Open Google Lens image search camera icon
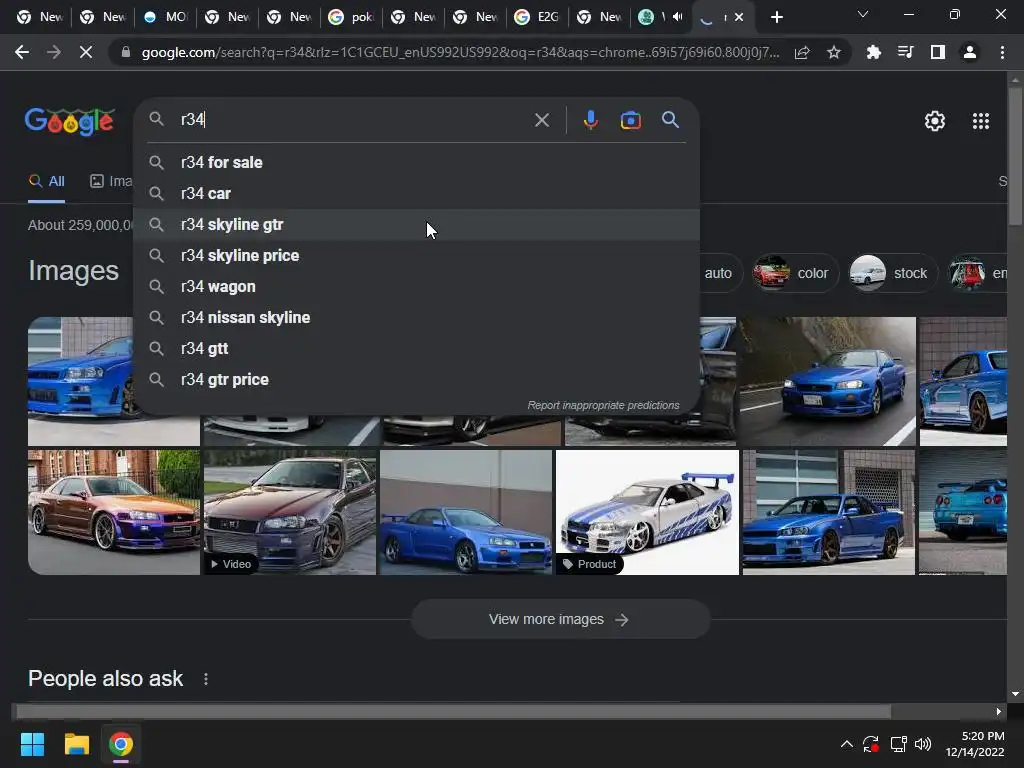 (x=630, y=120)
